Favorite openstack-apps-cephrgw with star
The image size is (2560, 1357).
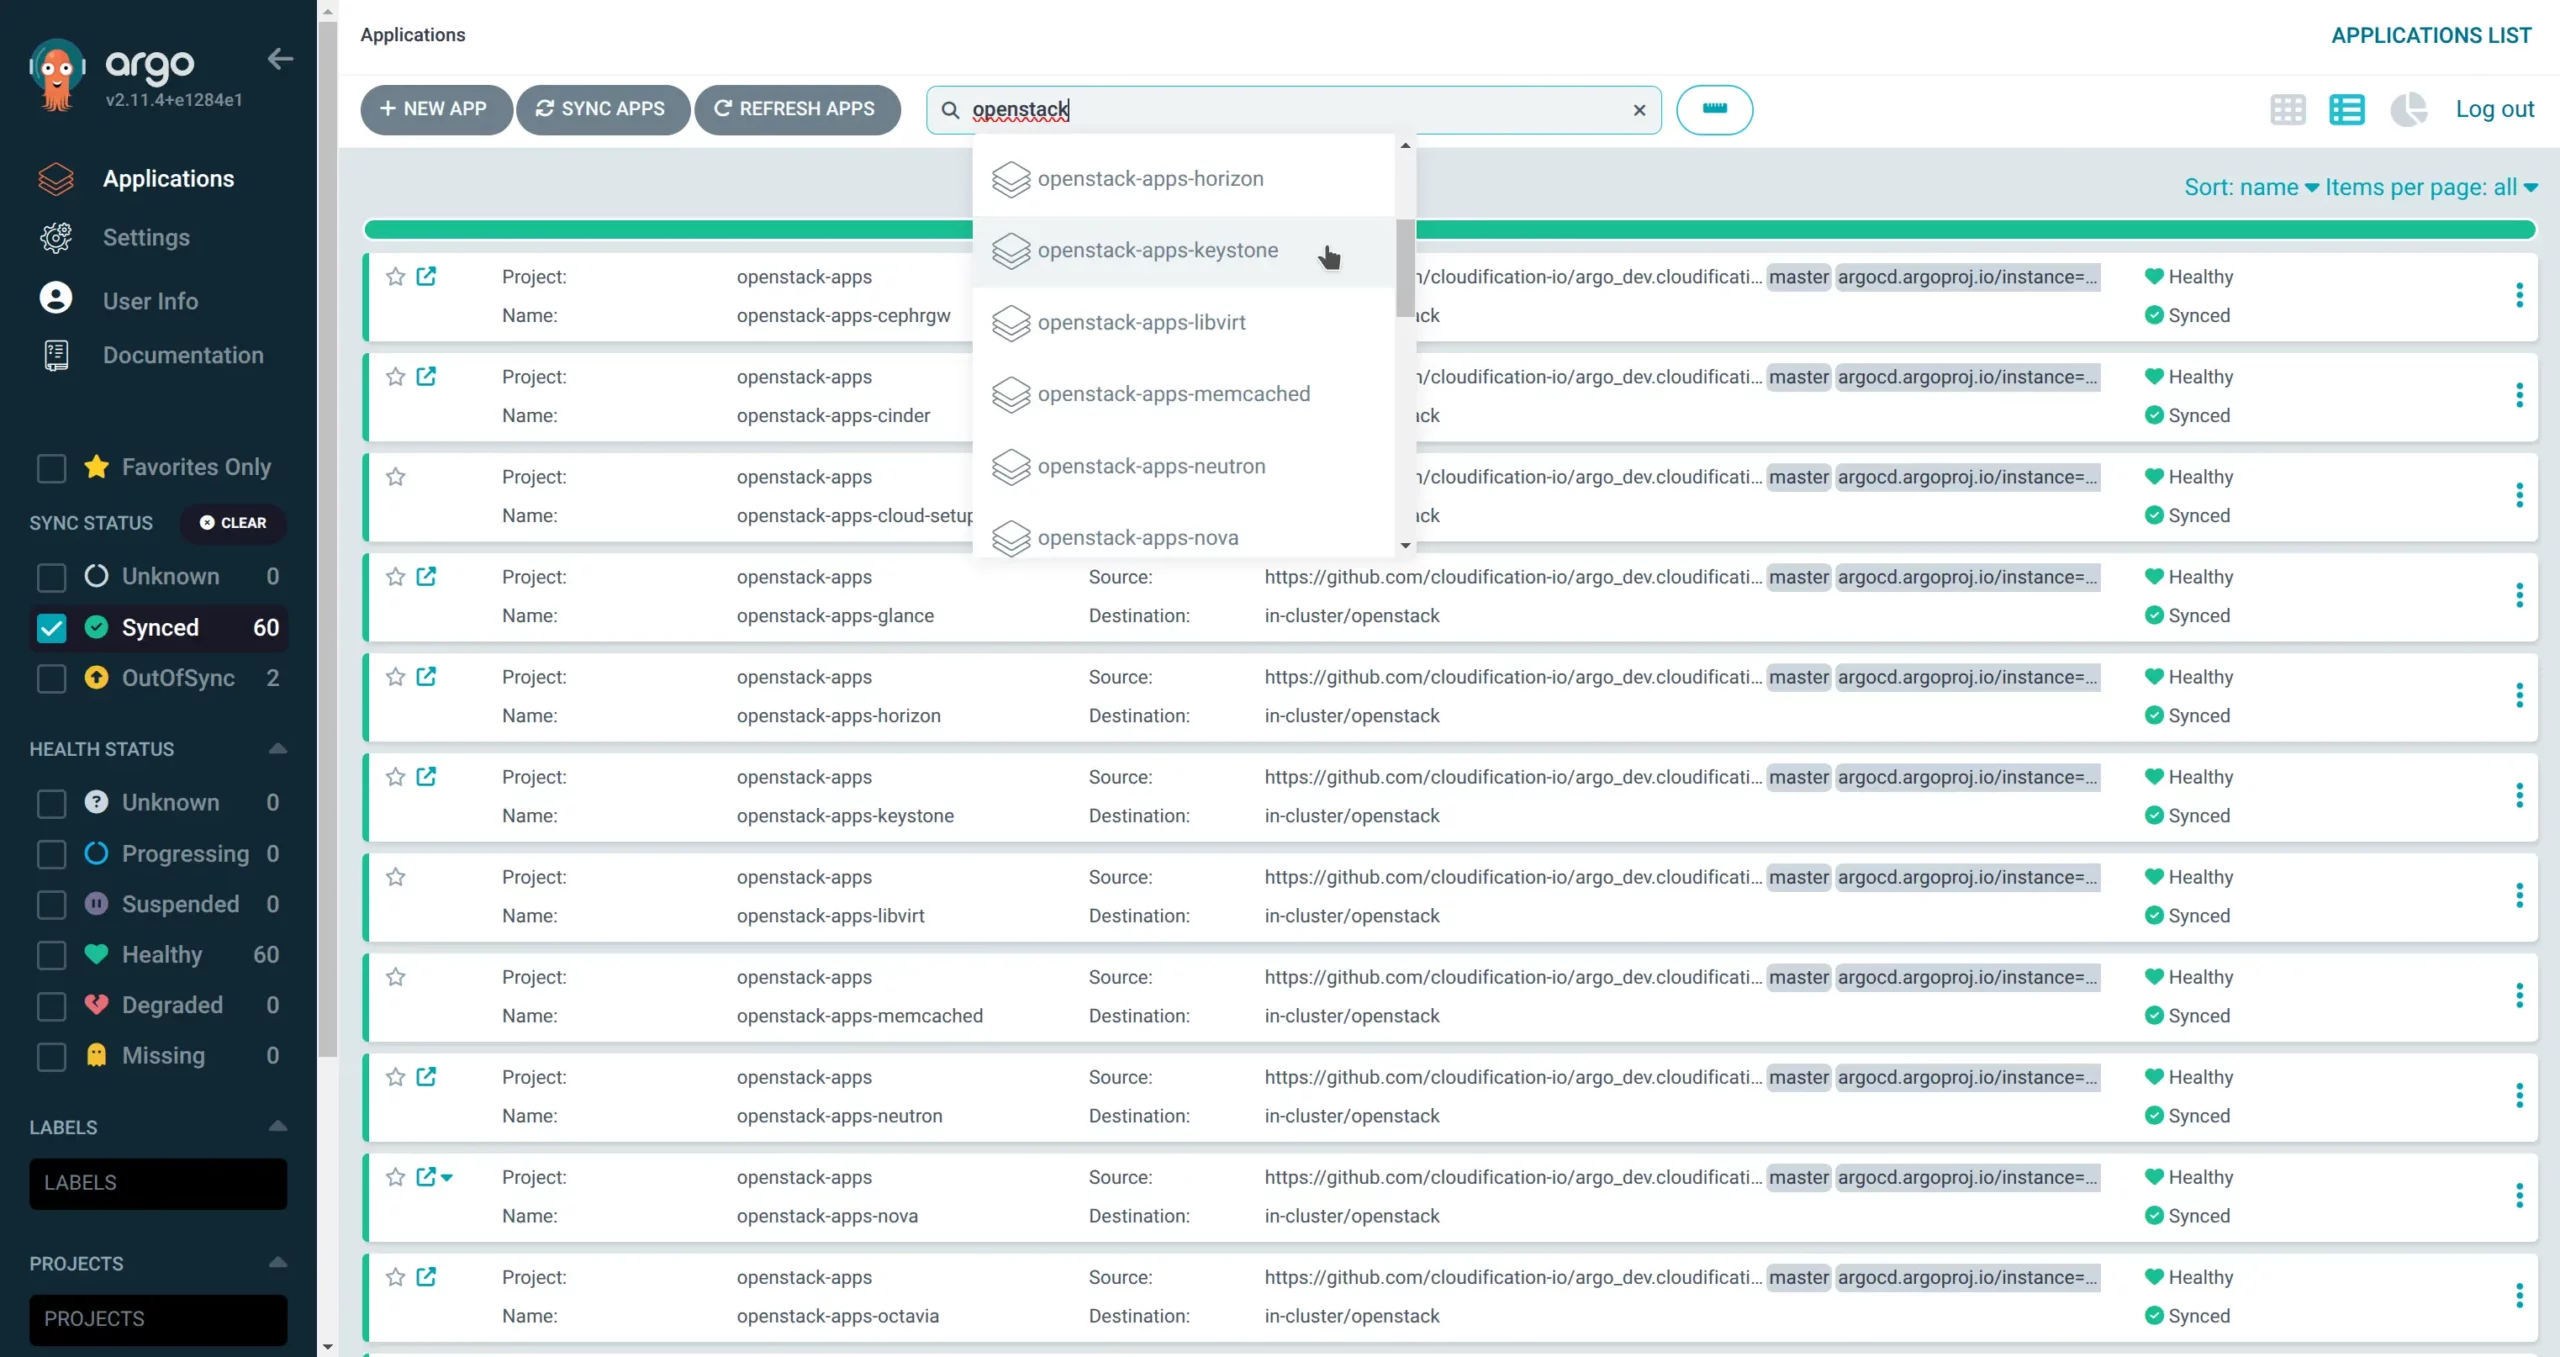396,277
